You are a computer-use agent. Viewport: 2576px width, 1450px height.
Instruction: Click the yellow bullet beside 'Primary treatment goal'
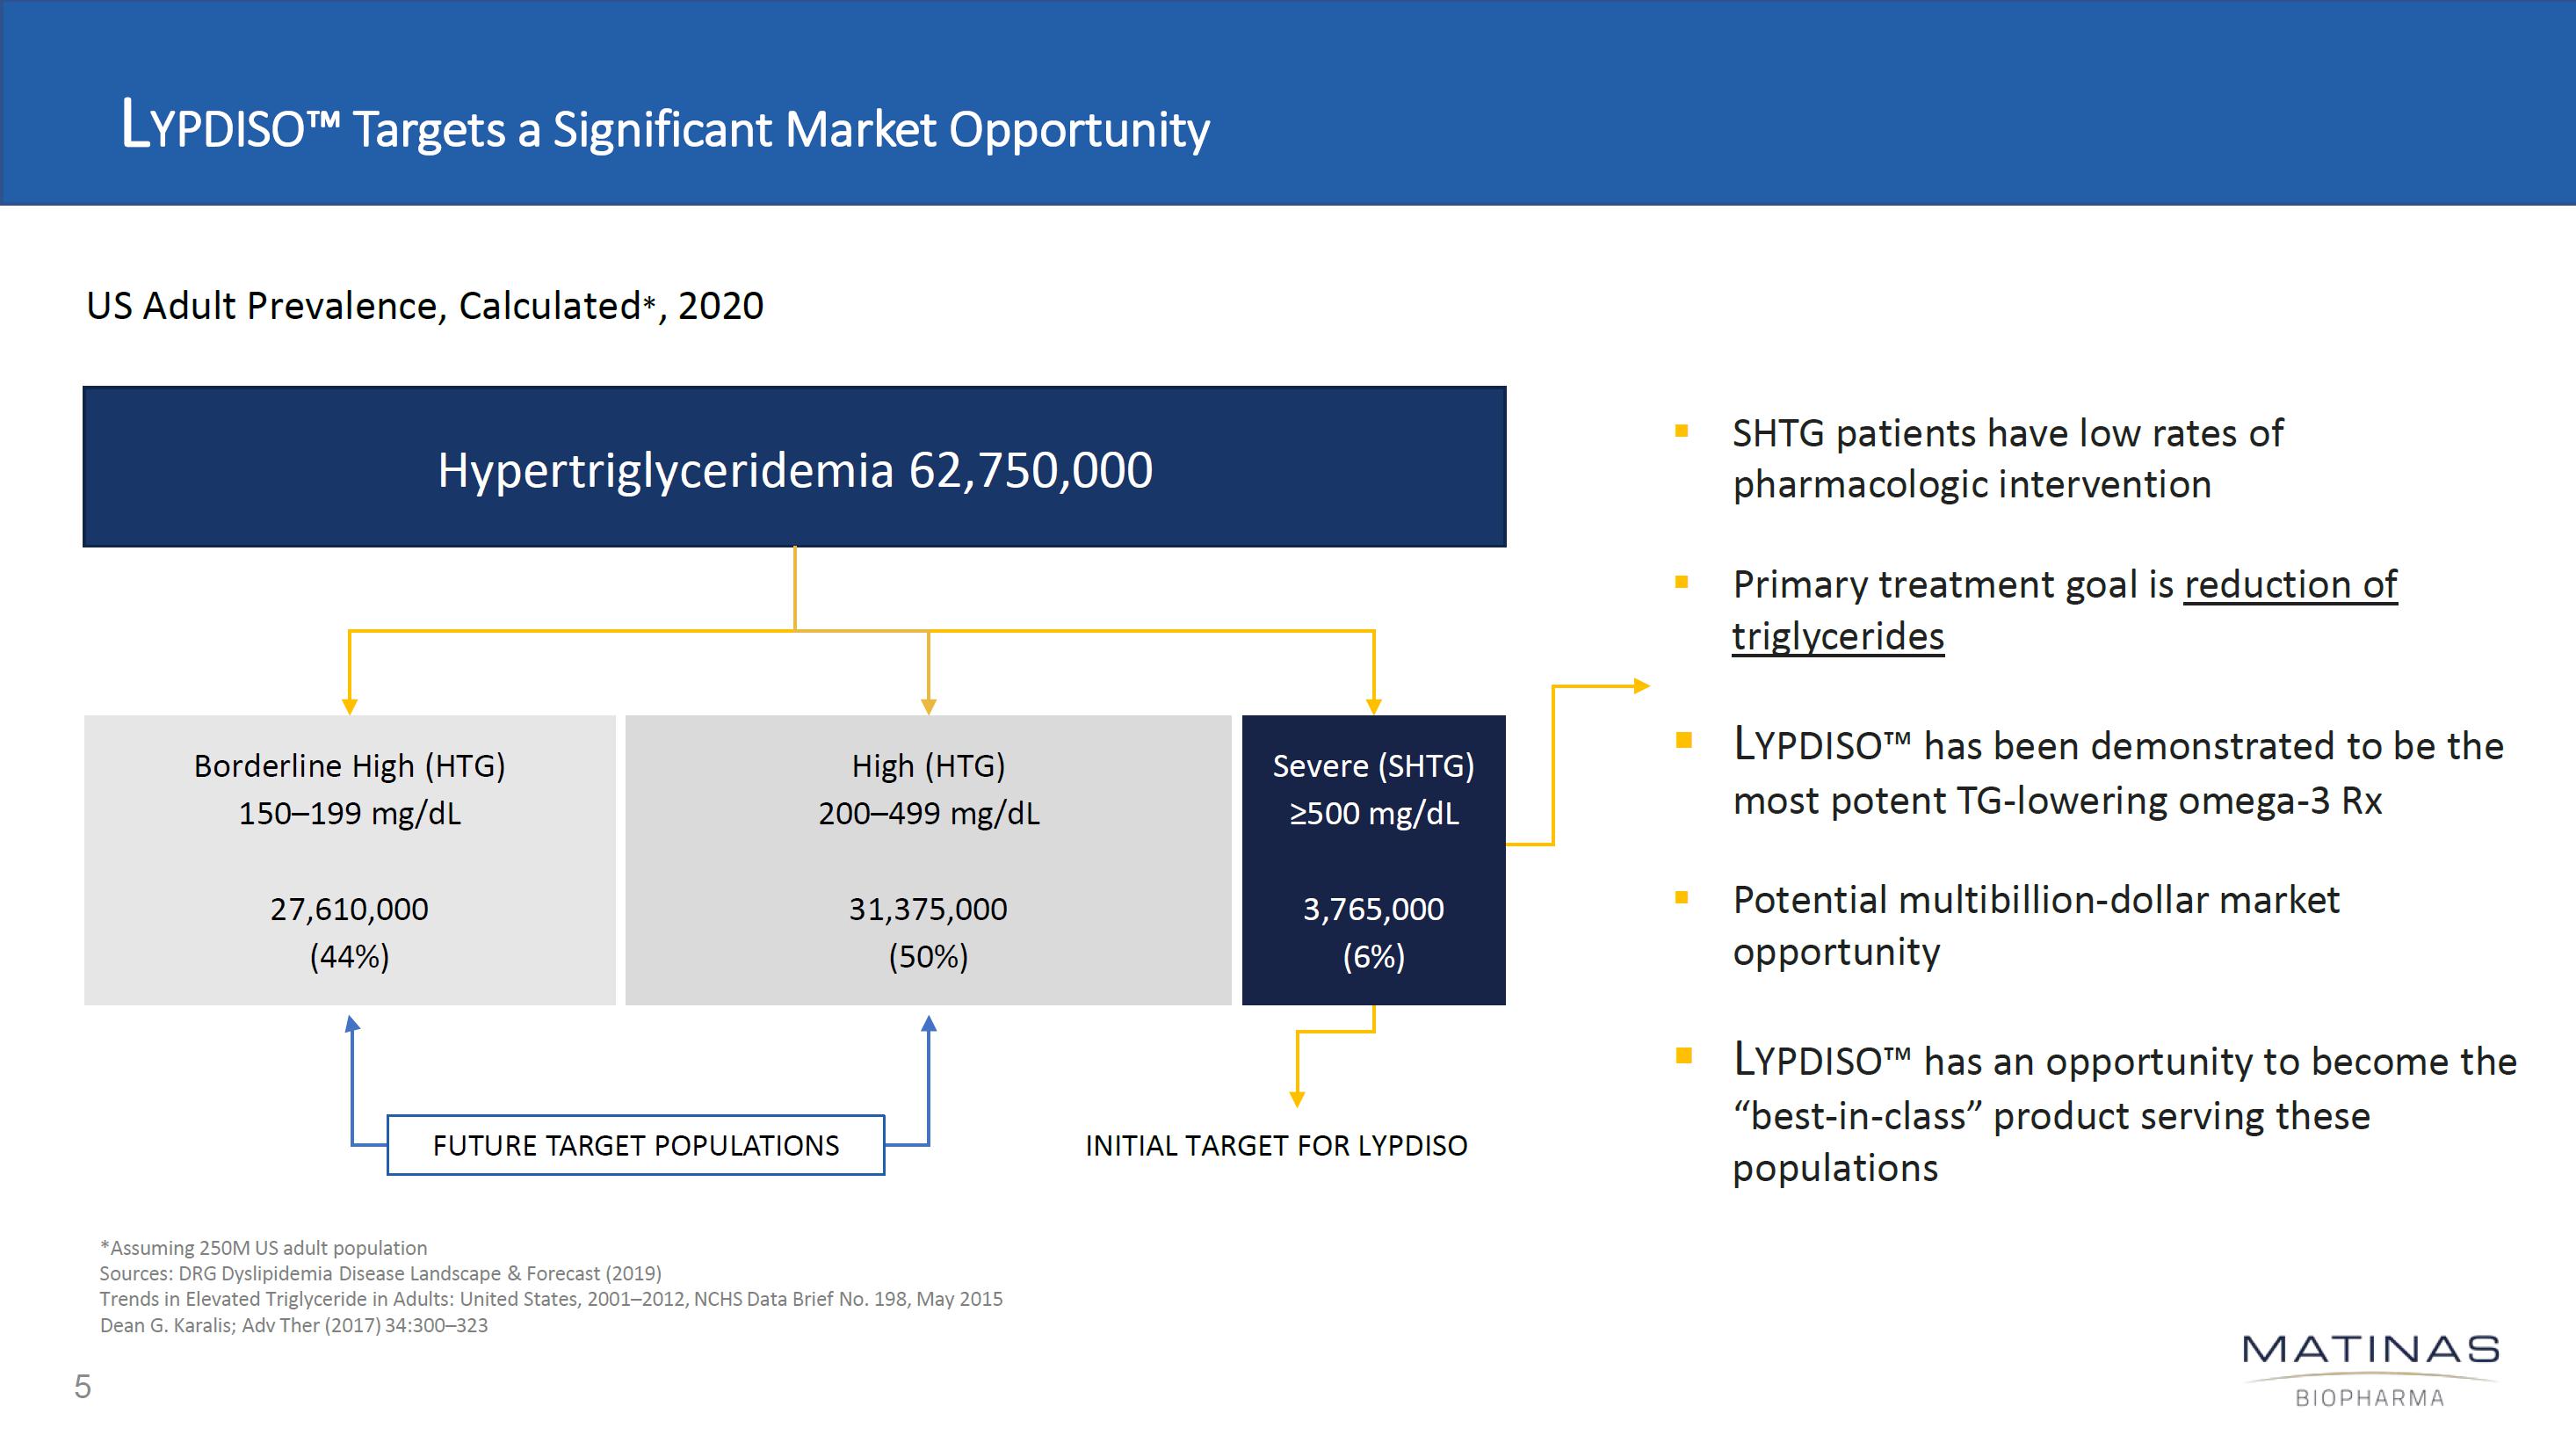coord(1682,582)
